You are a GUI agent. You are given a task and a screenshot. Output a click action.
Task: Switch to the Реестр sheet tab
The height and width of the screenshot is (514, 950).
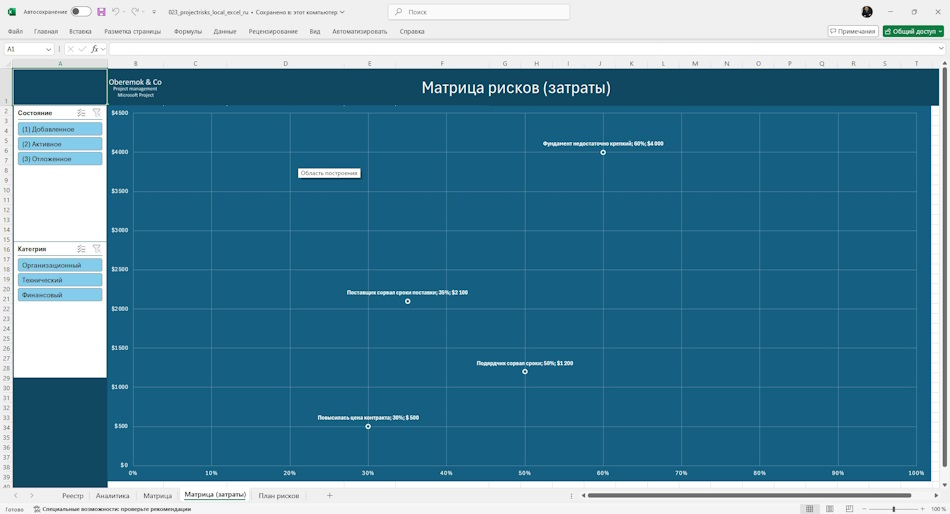[73, 496]
